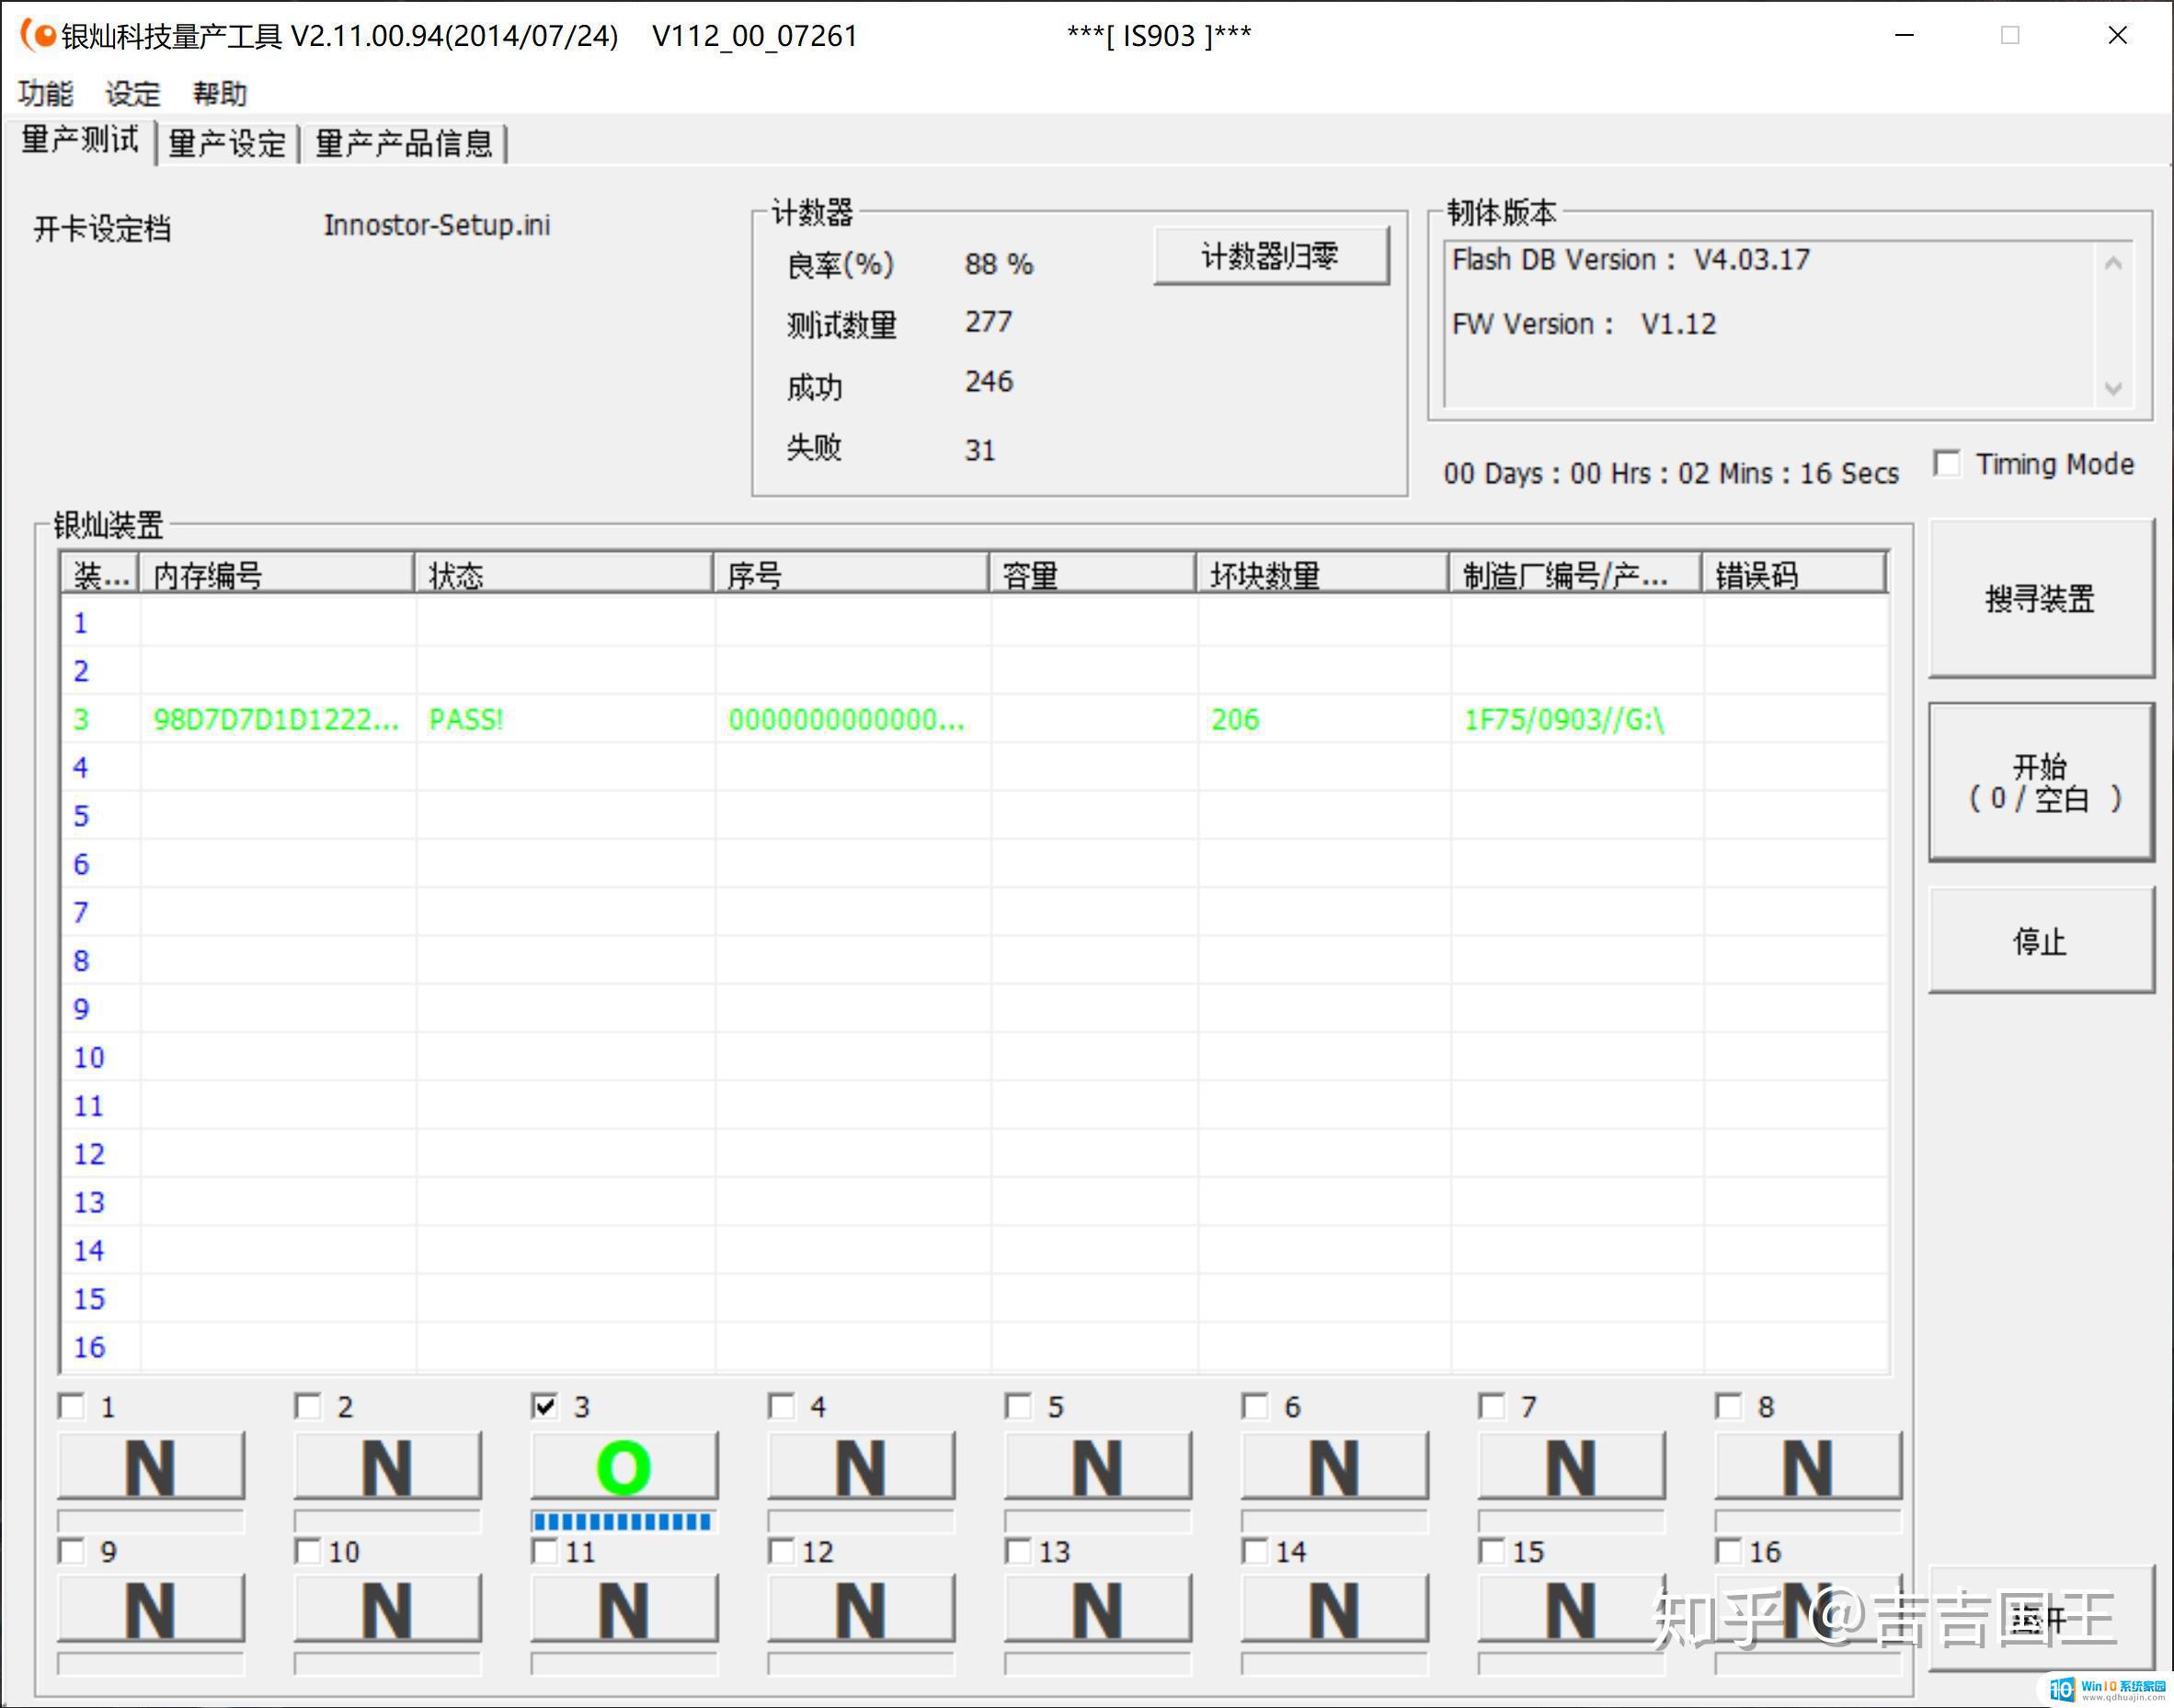This screenshot has width=2174, height=1708.
Task: Click the 错误码 column header
Action: pos(1794,574)
